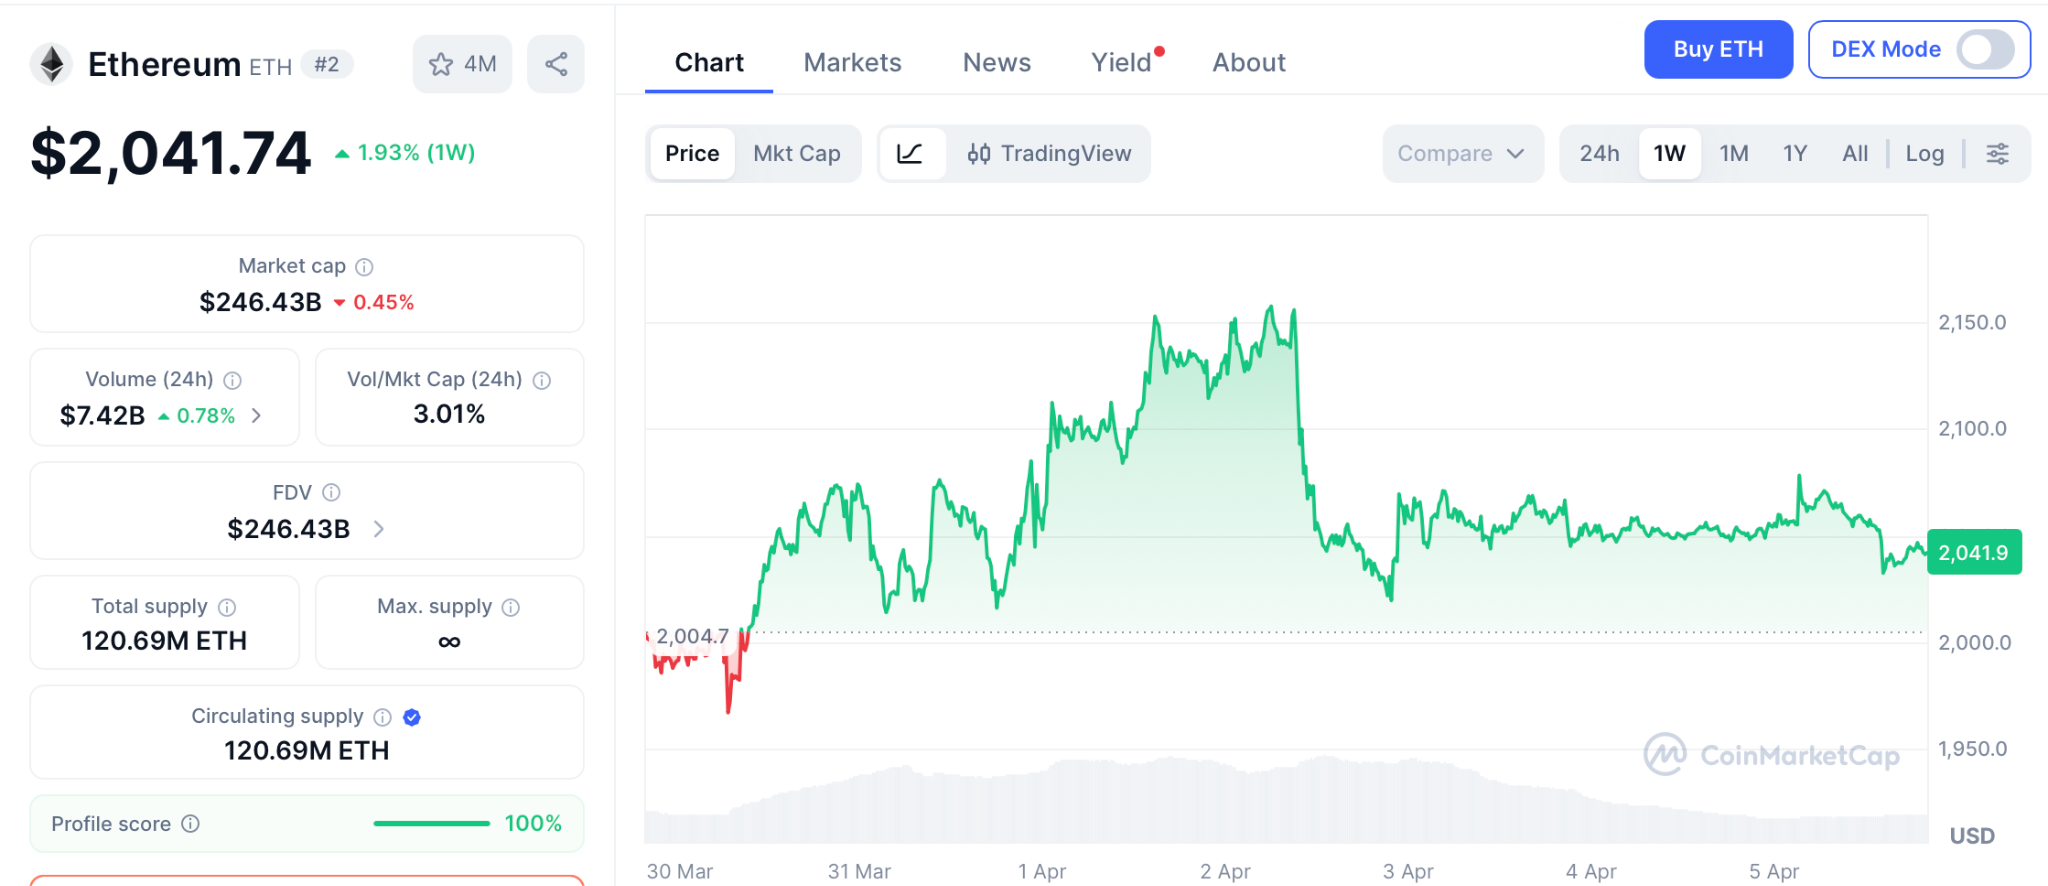Open chart settings sliders icon
This screenshot has height=886, width=2048.
pyautogui.click(x=1997, y=154)
